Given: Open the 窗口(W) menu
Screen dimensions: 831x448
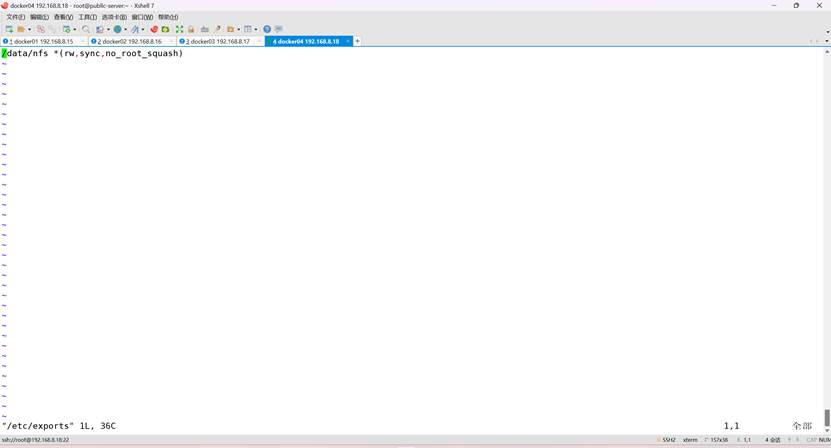Looking at the screenshot, I should (x=142, y=17).
